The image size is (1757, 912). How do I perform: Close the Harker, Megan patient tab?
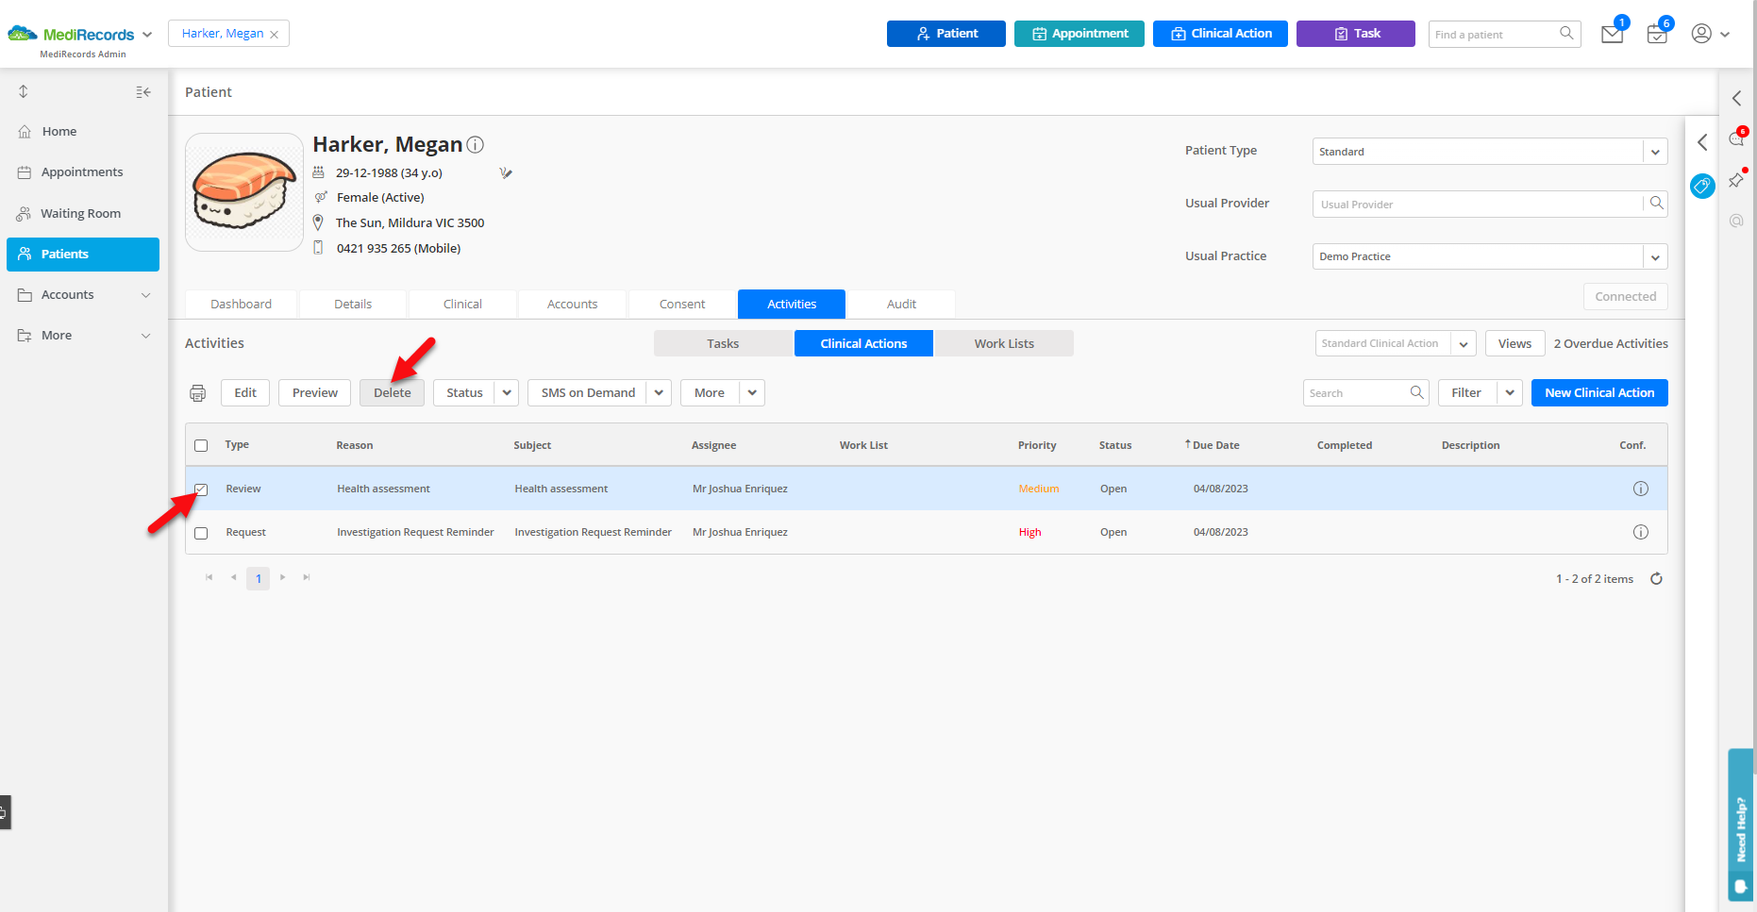pyautogui.click(x=274, y=34)
